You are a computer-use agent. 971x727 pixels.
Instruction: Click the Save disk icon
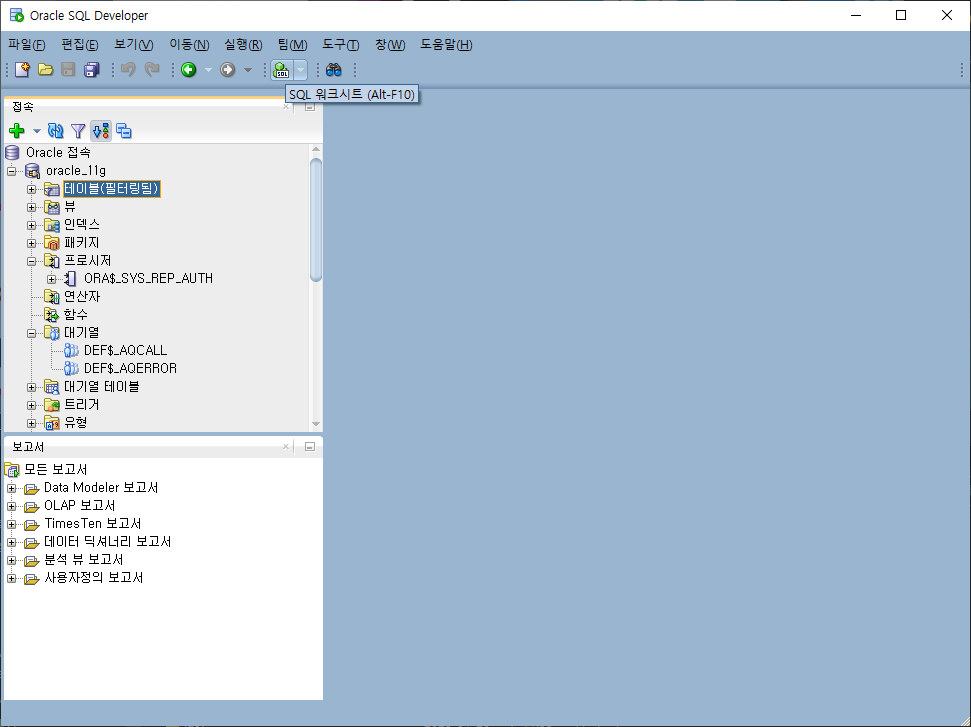68,69
